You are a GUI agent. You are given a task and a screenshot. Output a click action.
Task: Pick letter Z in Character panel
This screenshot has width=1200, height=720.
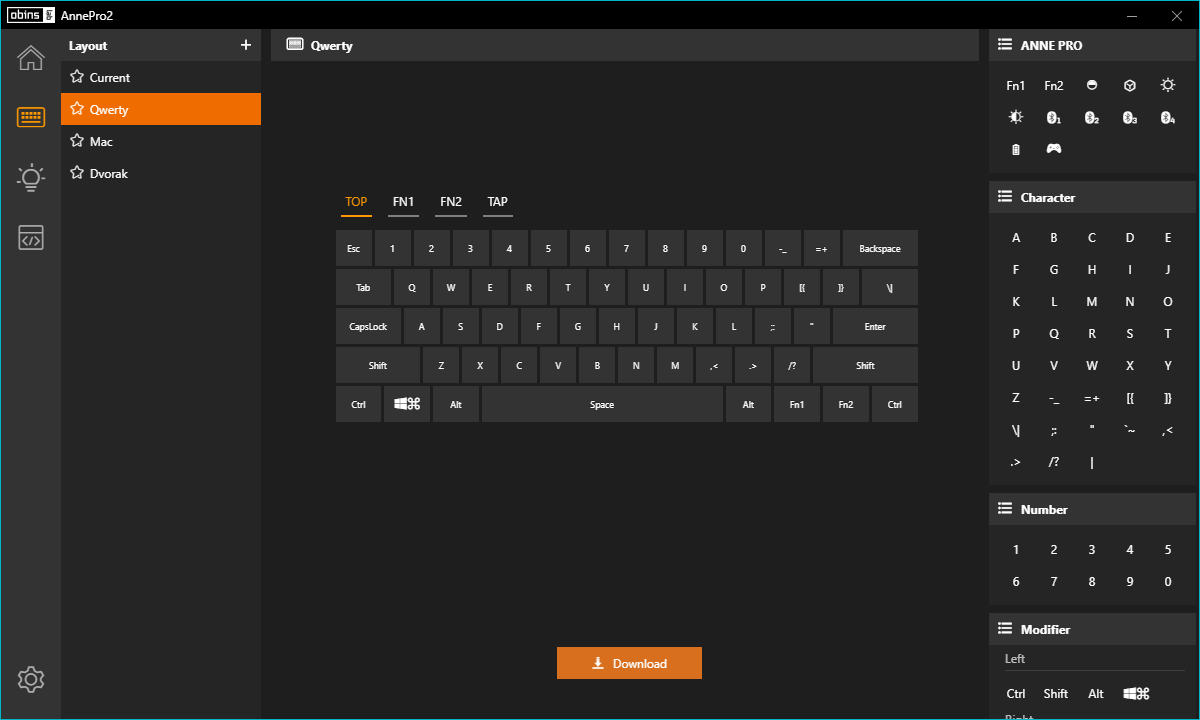1016,398
